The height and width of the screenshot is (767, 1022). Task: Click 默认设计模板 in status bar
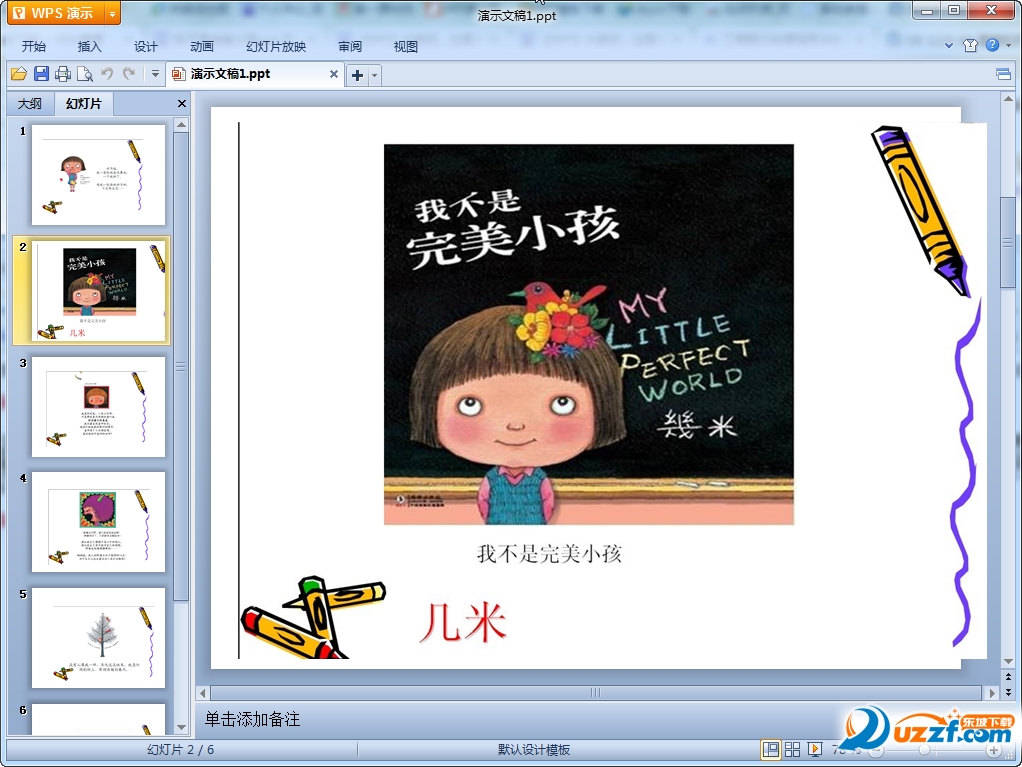coord(534,750)
